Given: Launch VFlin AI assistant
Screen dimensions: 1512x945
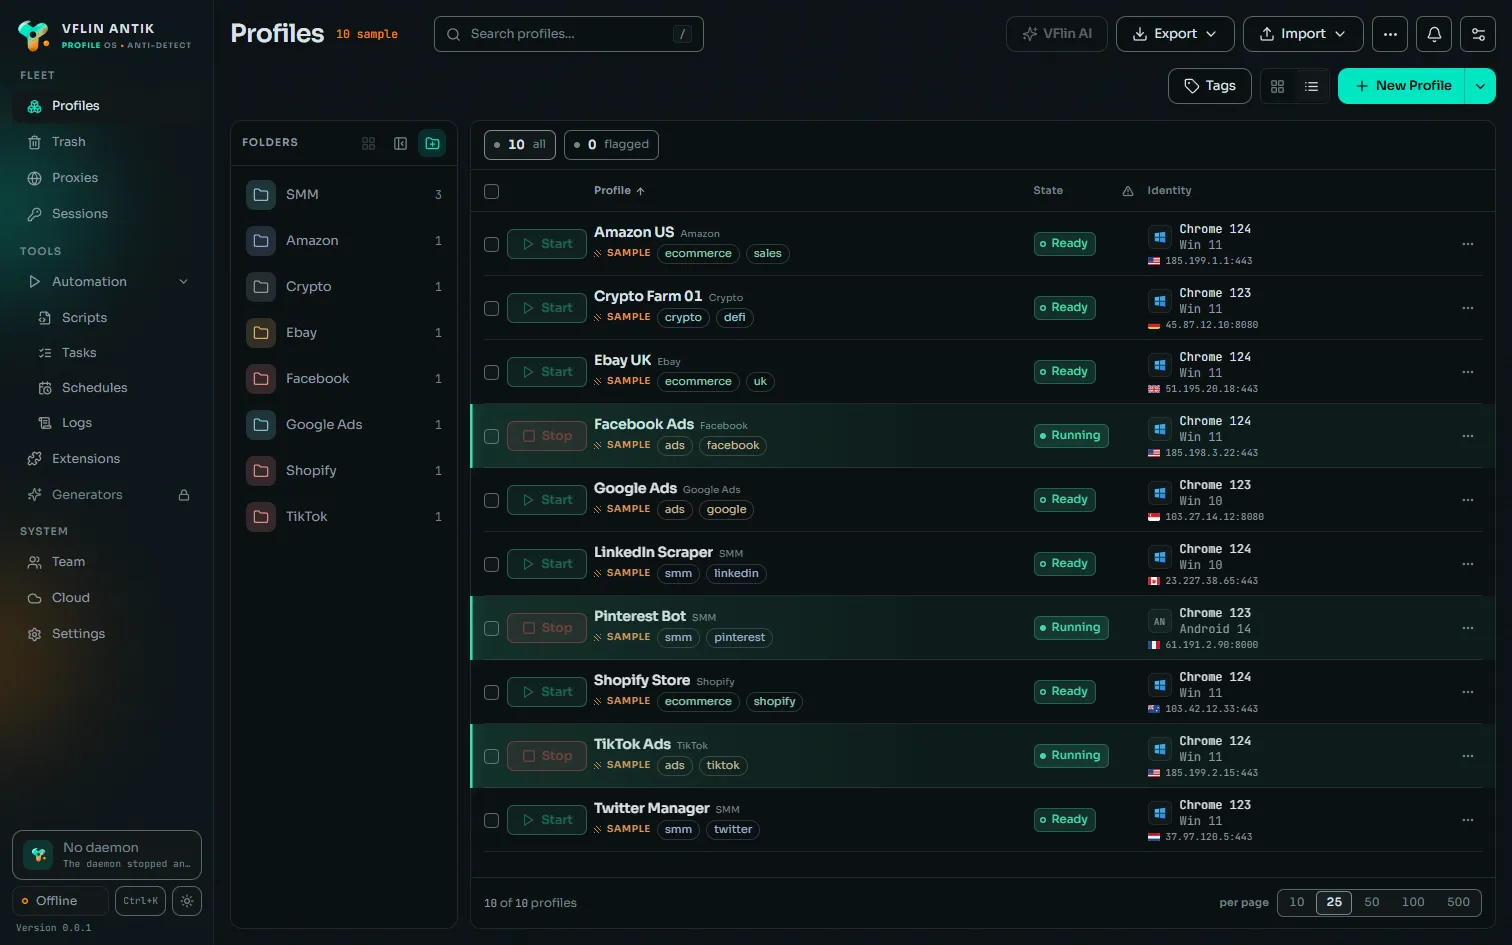Looking at the screenshot, I should pyautogui.click(x=1056, y=34).
